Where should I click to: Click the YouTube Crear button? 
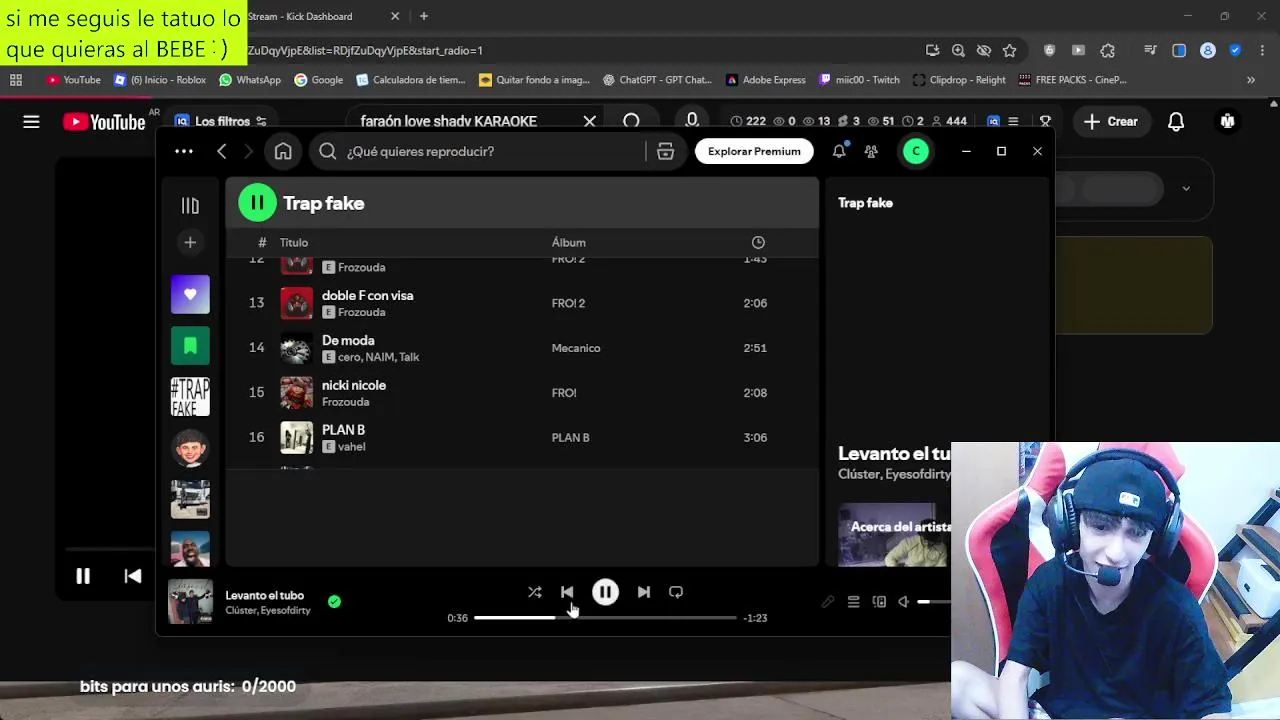coord(1110,121)
